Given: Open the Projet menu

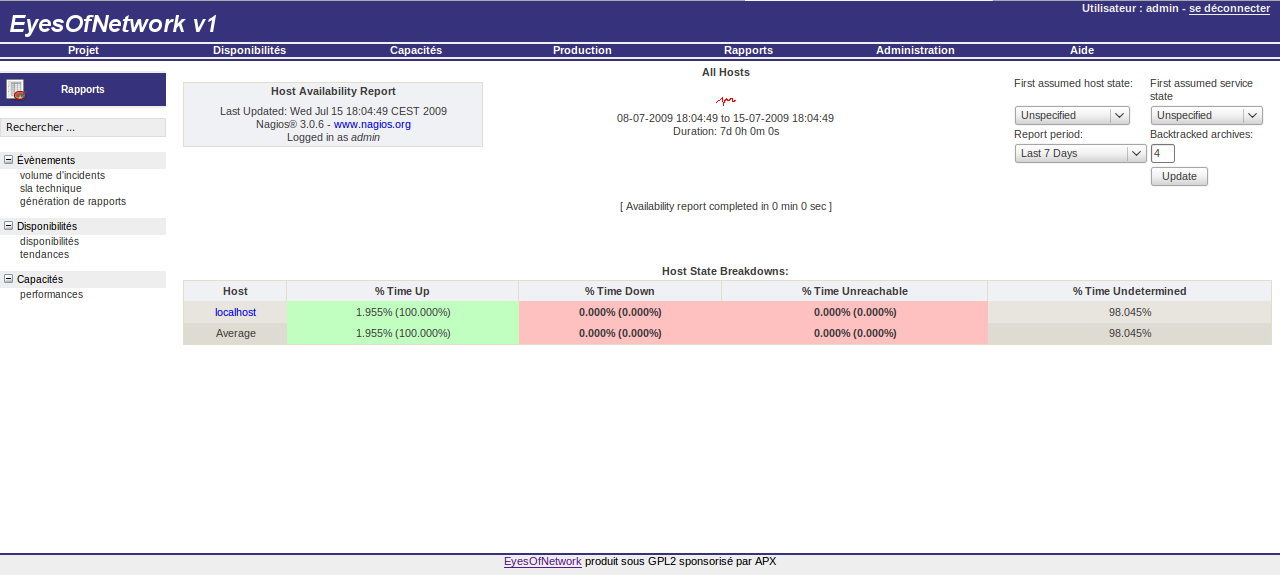Looking at the screenshot, I should [x=83, y=50].
